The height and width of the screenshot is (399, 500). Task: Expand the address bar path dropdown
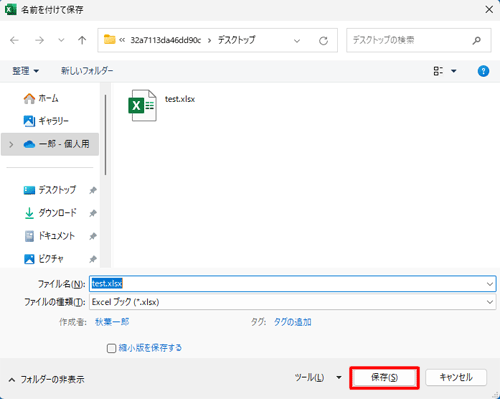click(297, 41)
